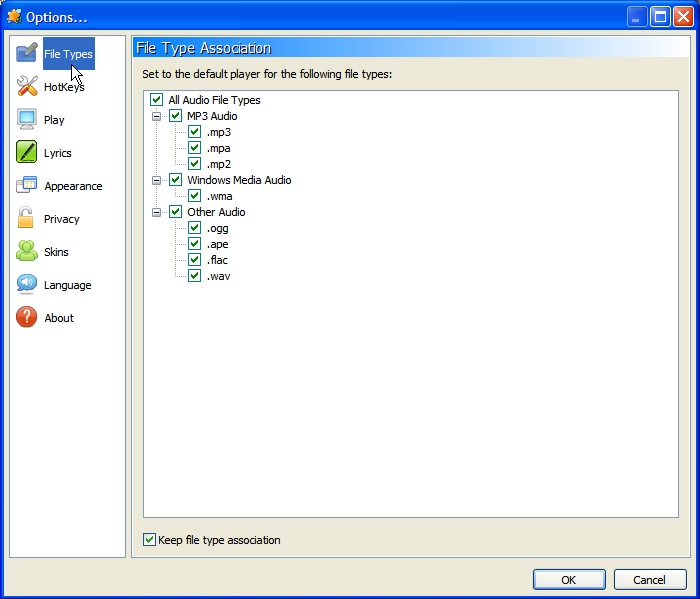
Task: Toggle the .flac file type checkbox
Action: [194, 259]
